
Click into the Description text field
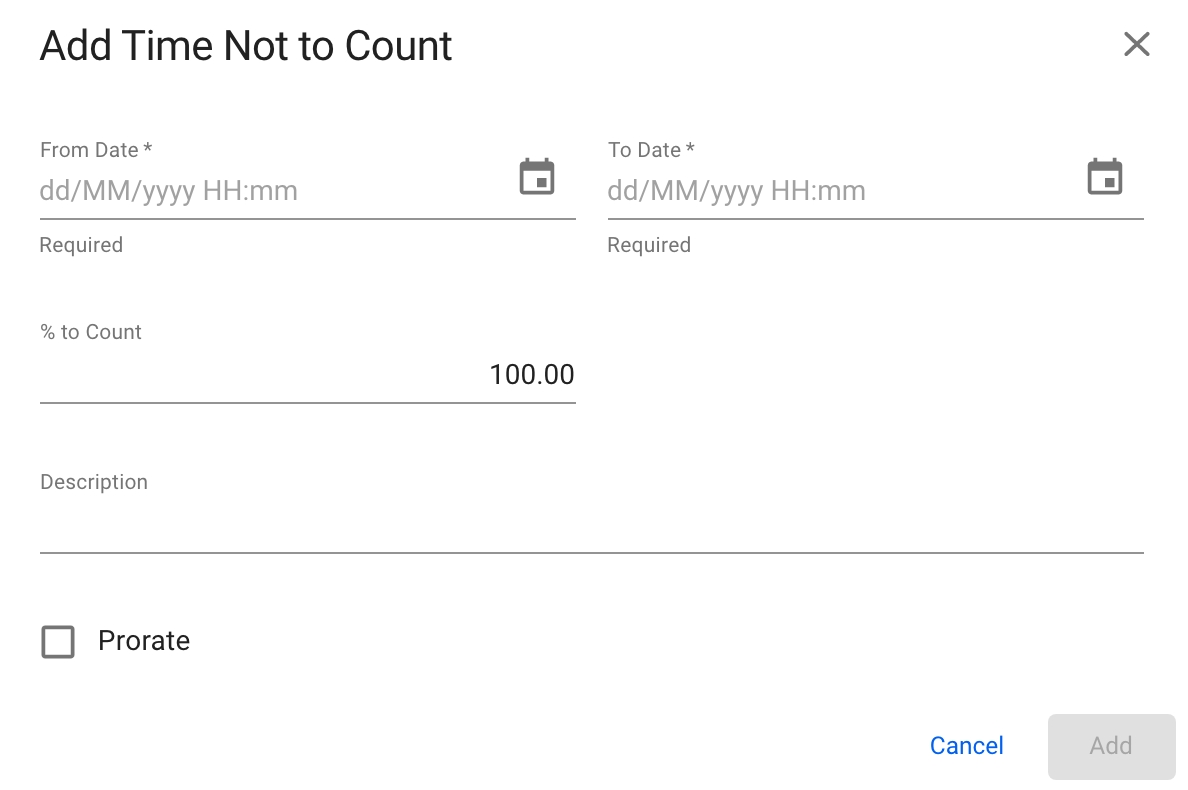click(590, 527)
